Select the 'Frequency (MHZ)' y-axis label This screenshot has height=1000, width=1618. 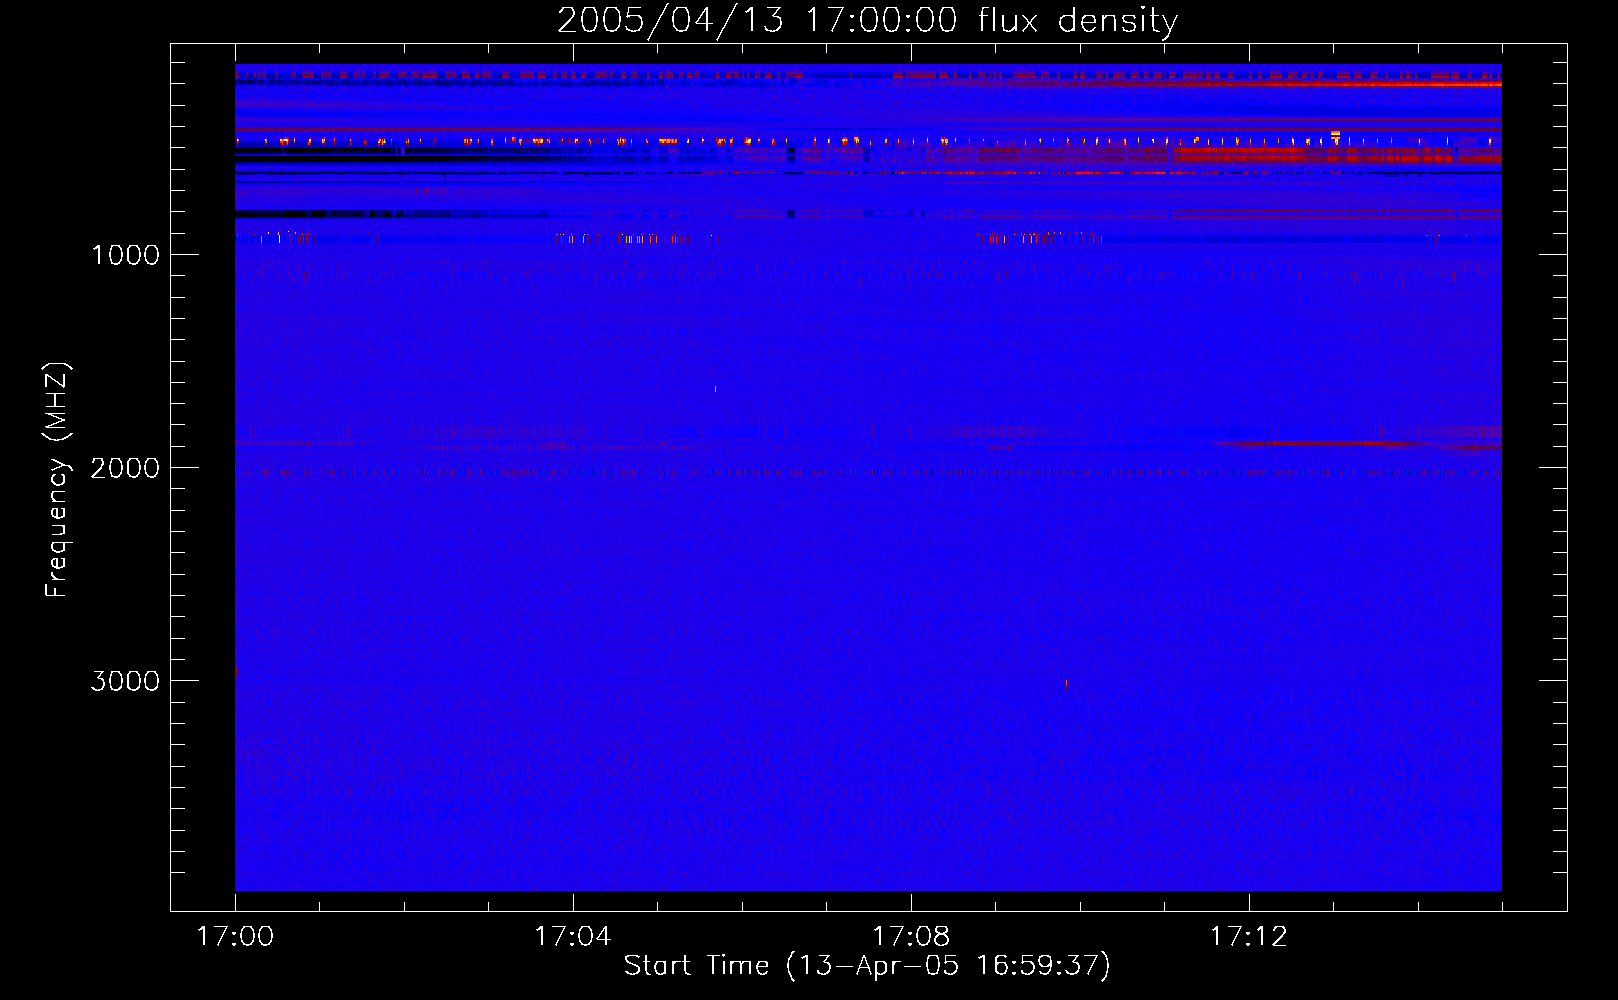coord(57,480)
